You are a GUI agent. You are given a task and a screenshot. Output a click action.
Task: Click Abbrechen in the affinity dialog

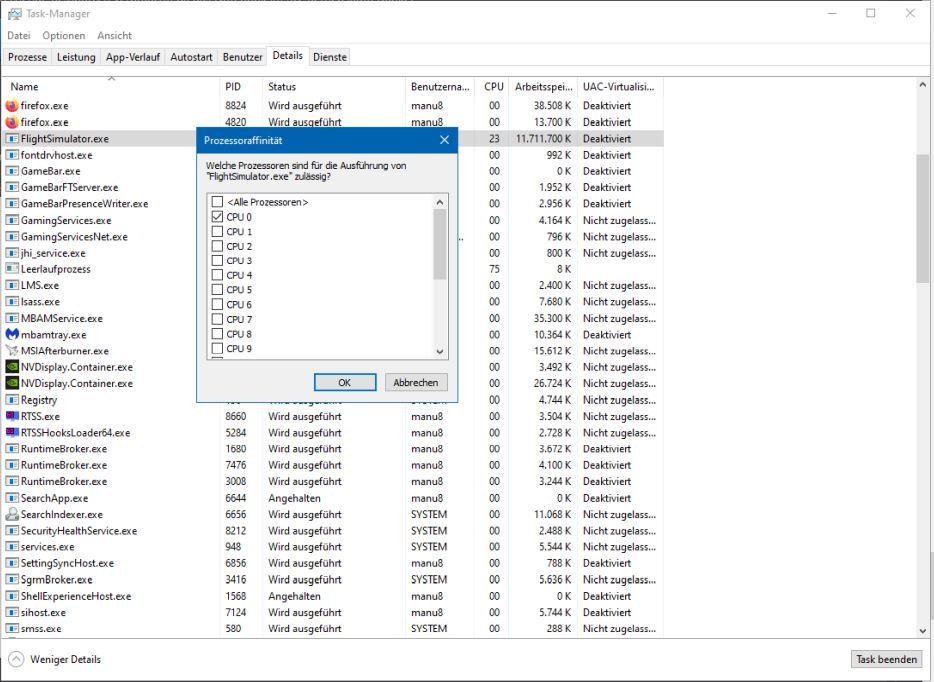click(x=416, y=382)
